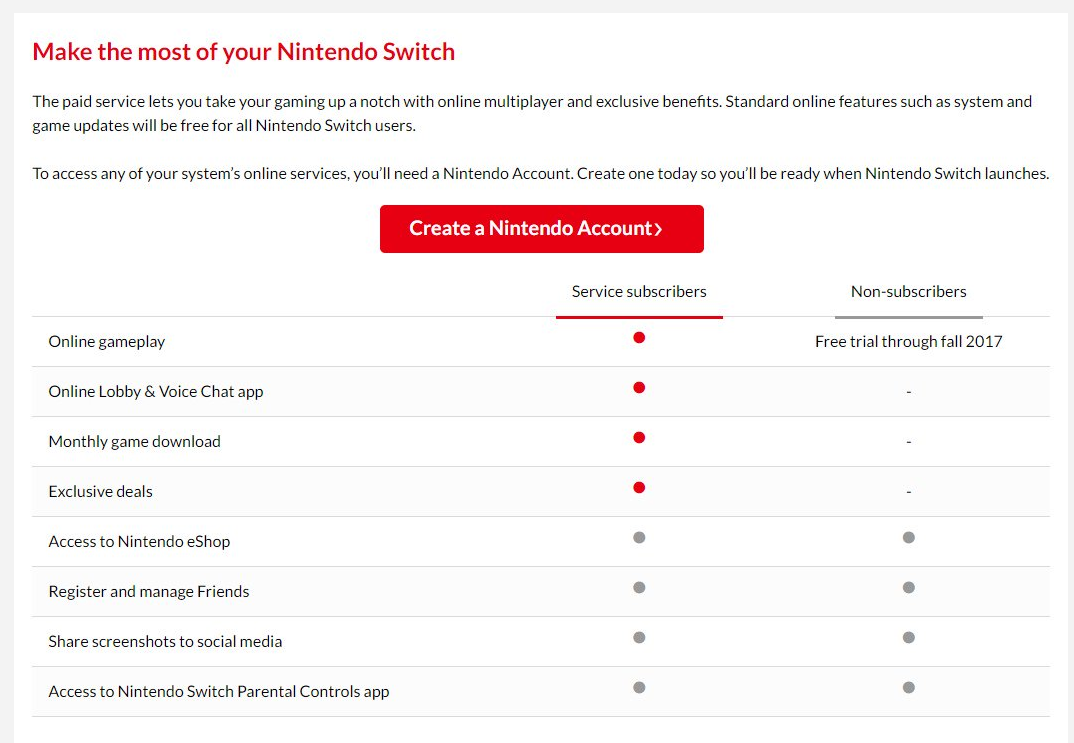The width and height of the screenshot is (1074, 743).
Task: Select the Non-subscribers column header
Action: click(908, 291)
